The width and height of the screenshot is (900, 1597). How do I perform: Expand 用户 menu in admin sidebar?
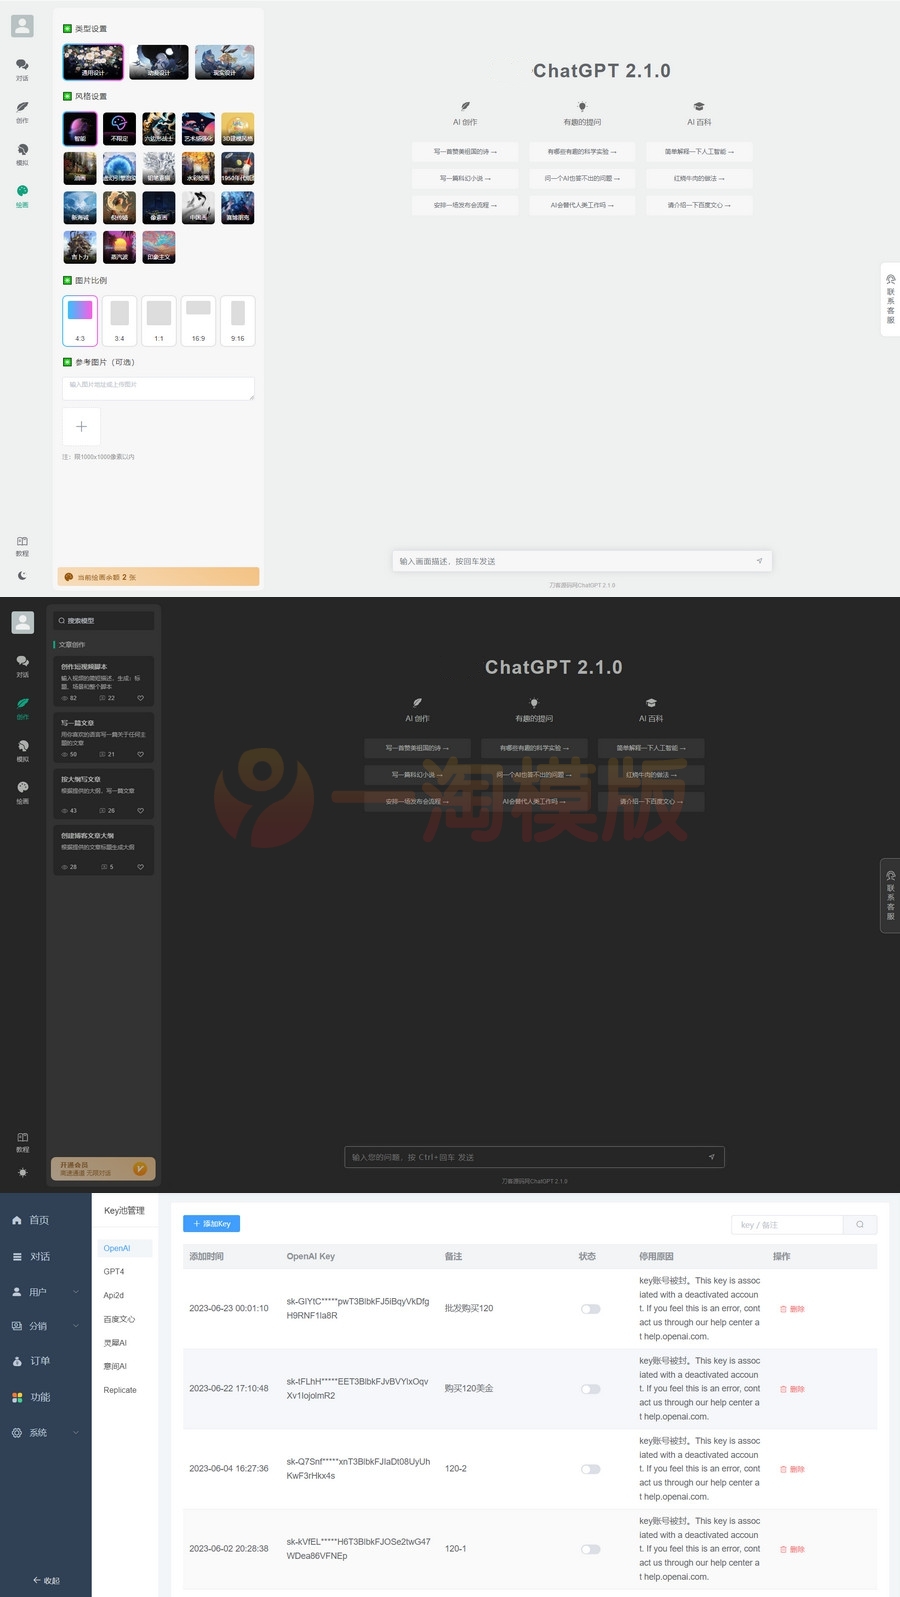coord(45,1291)
